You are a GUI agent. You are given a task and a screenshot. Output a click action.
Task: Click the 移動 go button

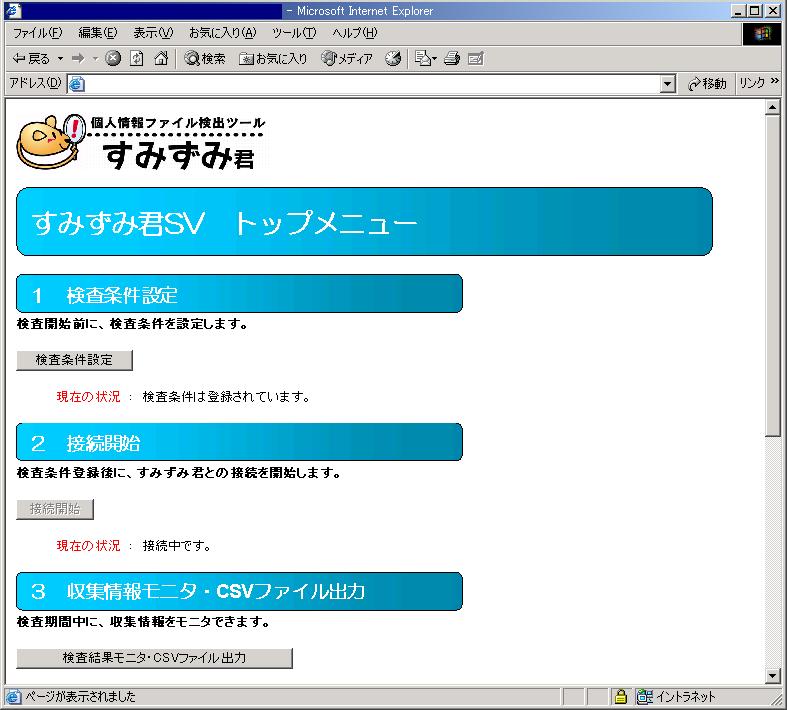point(707,84)
